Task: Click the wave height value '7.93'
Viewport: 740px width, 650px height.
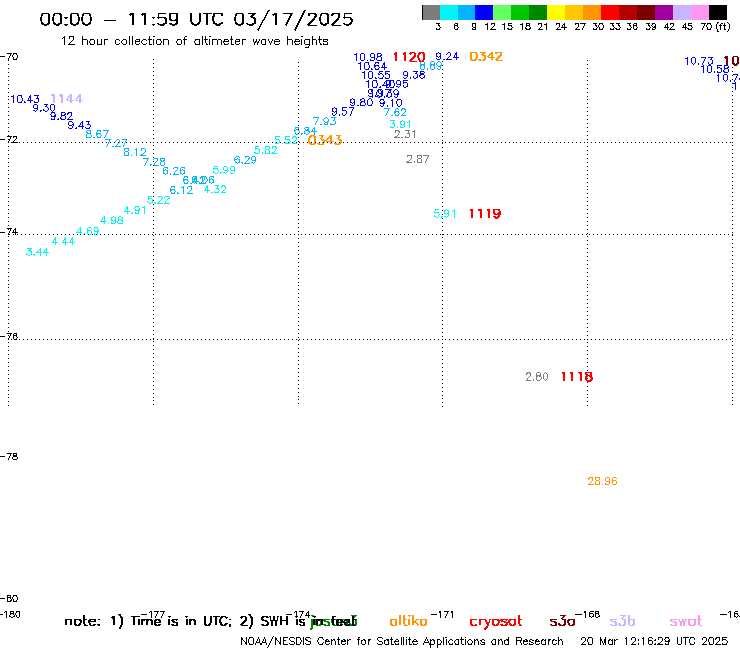Action: [325, 121]
